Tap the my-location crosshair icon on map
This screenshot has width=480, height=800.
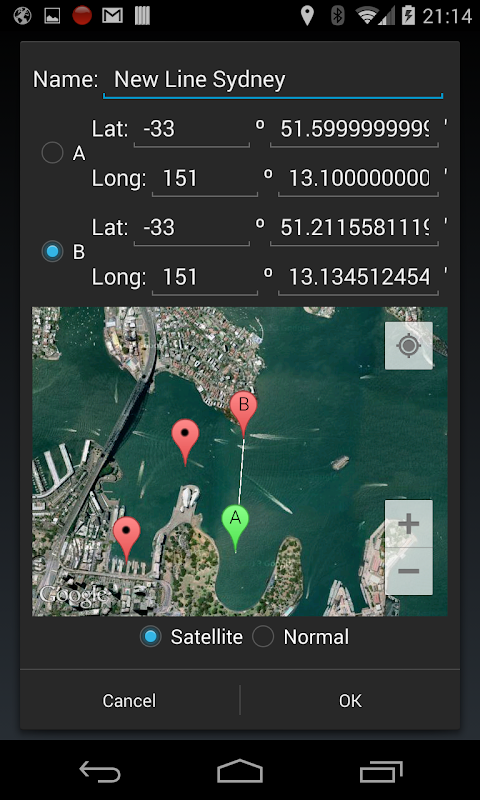(409, 345)
